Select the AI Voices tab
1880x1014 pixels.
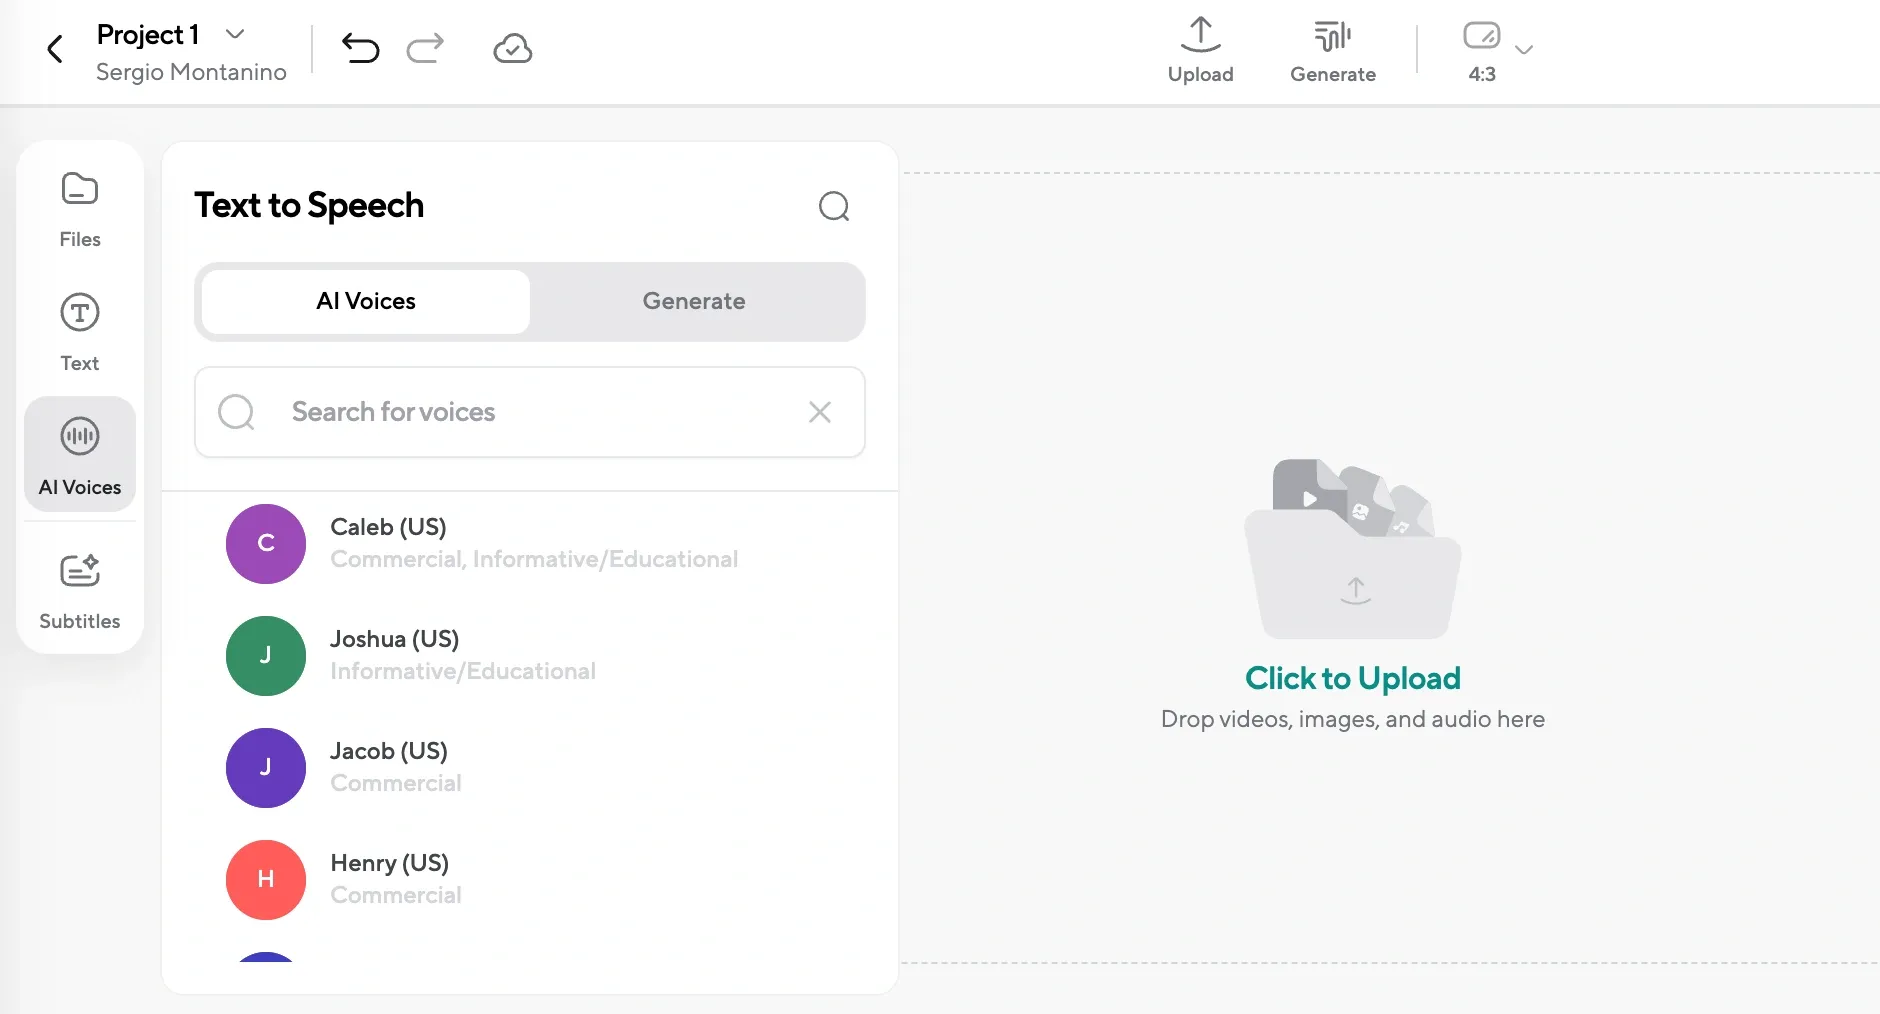[x=365, y=301]
